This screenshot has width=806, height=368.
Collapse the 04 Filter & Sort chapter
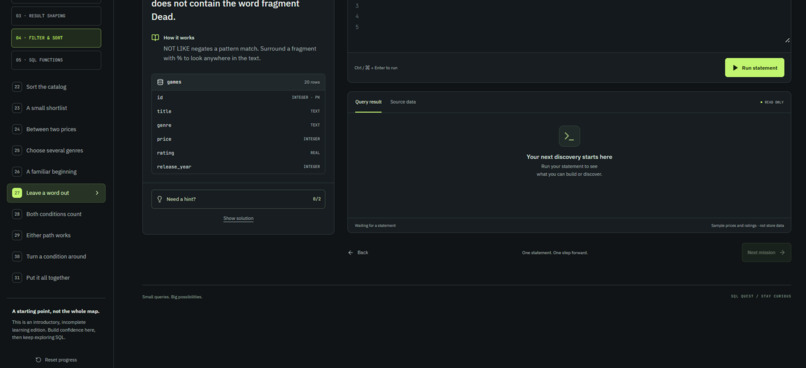point(56,38)
